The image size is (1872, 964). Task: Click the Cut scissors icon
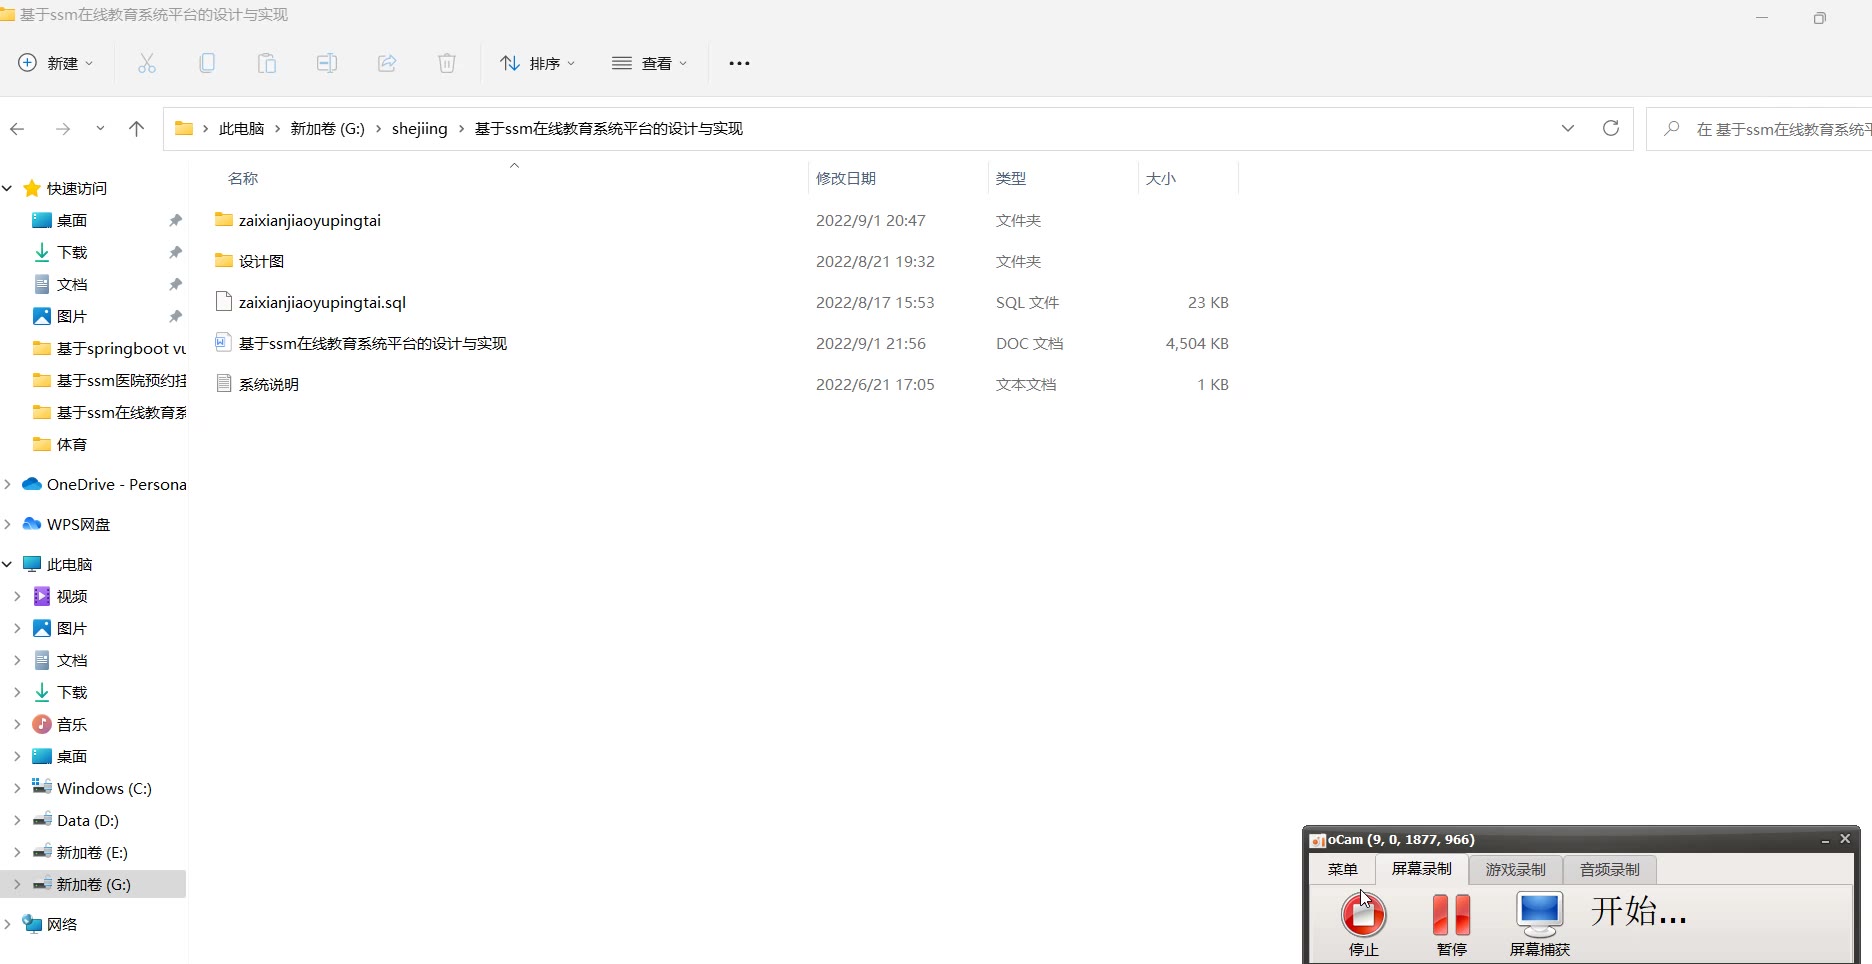click(x=147, y=63)
